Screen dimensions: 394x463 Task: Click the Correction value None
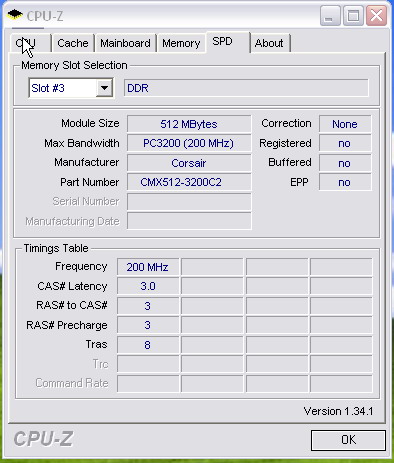tap(345, 124)
